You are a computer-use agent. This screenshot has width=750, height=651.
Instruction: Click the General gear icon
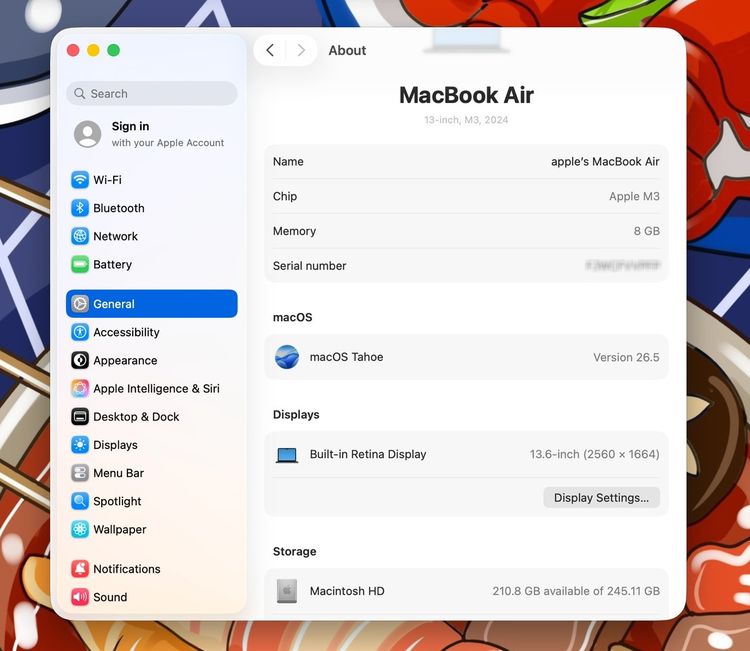tap(80, 304)
